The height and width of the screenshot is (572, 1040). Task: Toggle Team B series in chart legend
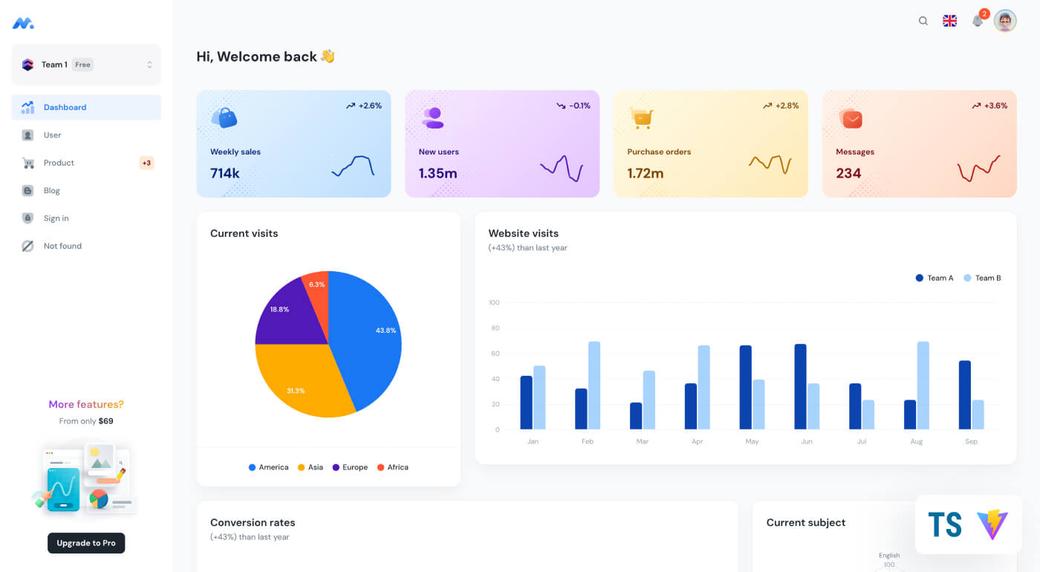[x=982, y=278]
